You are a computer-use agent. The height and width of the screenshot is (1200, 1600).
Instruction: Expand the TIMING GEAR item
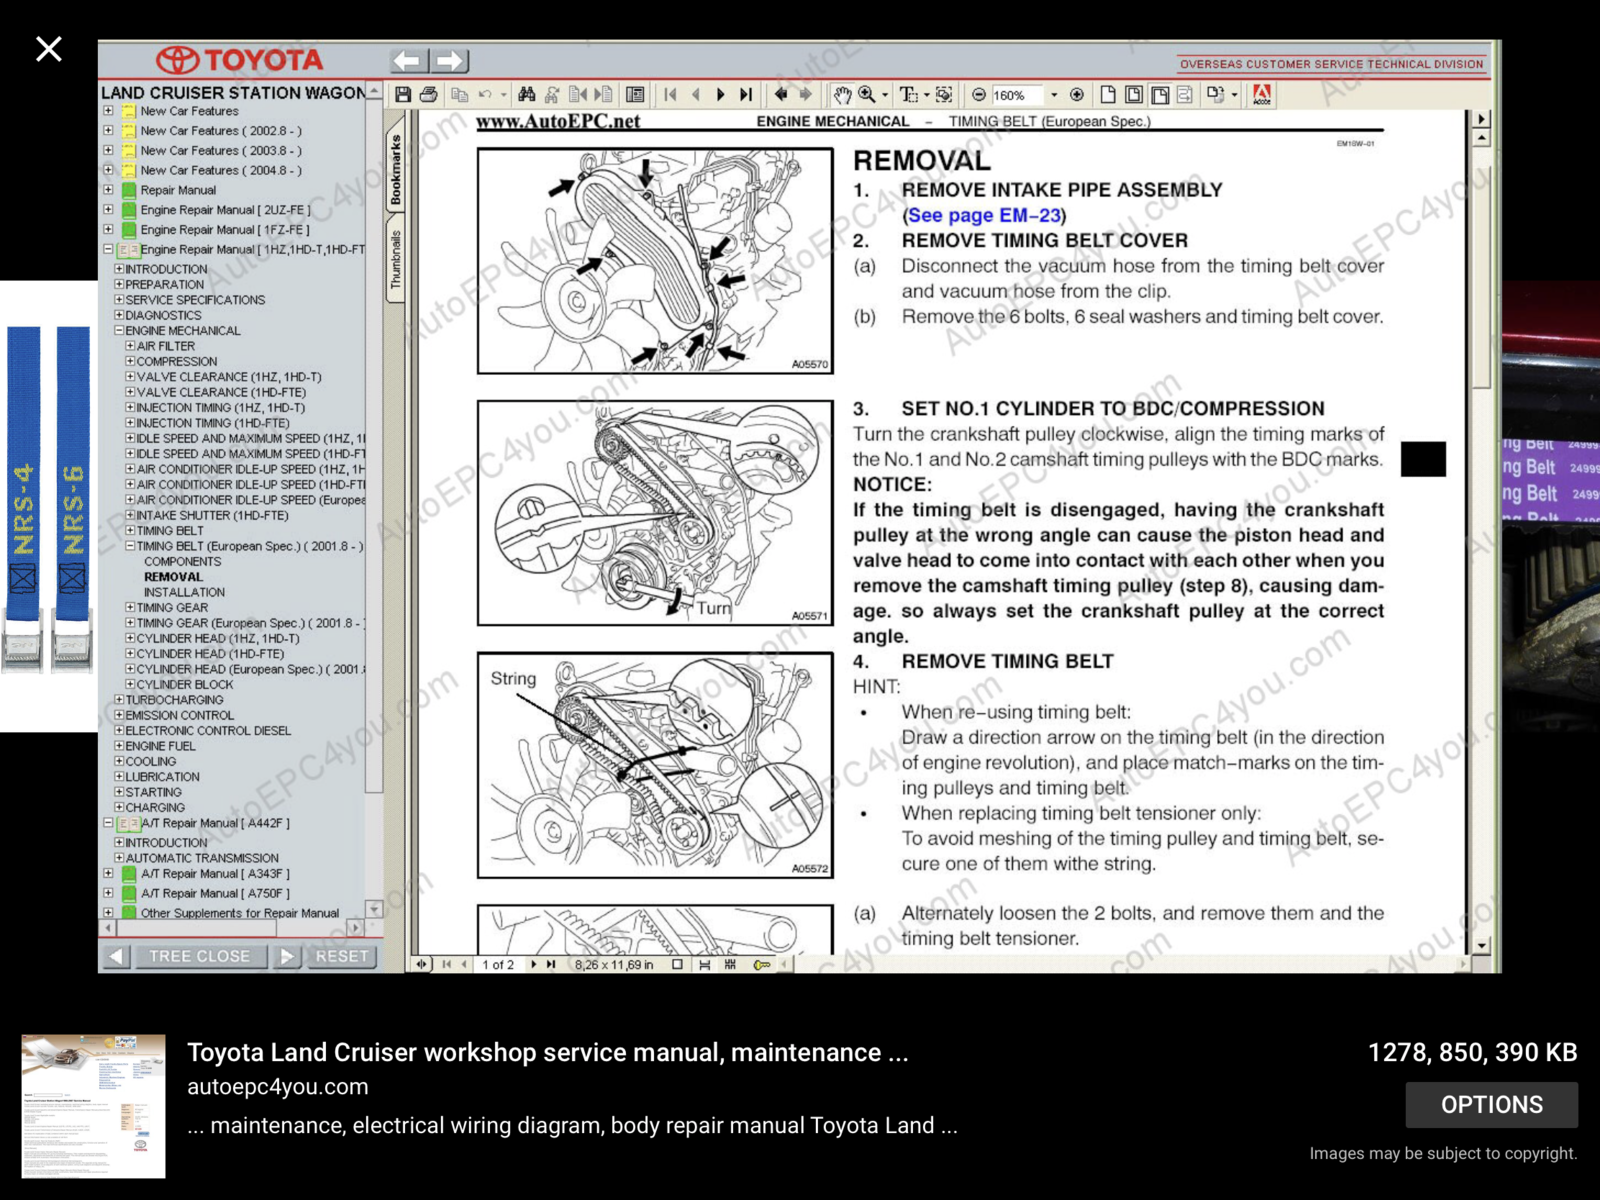[130, 607]
